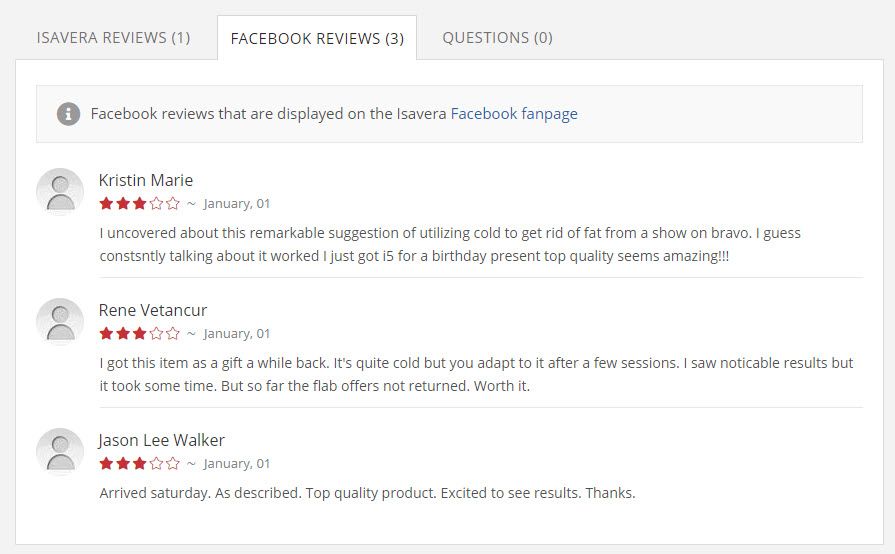Screen dimensions: 895x554
Task: Click reviewer name Rene Vetancur
Action: [153, 310]
